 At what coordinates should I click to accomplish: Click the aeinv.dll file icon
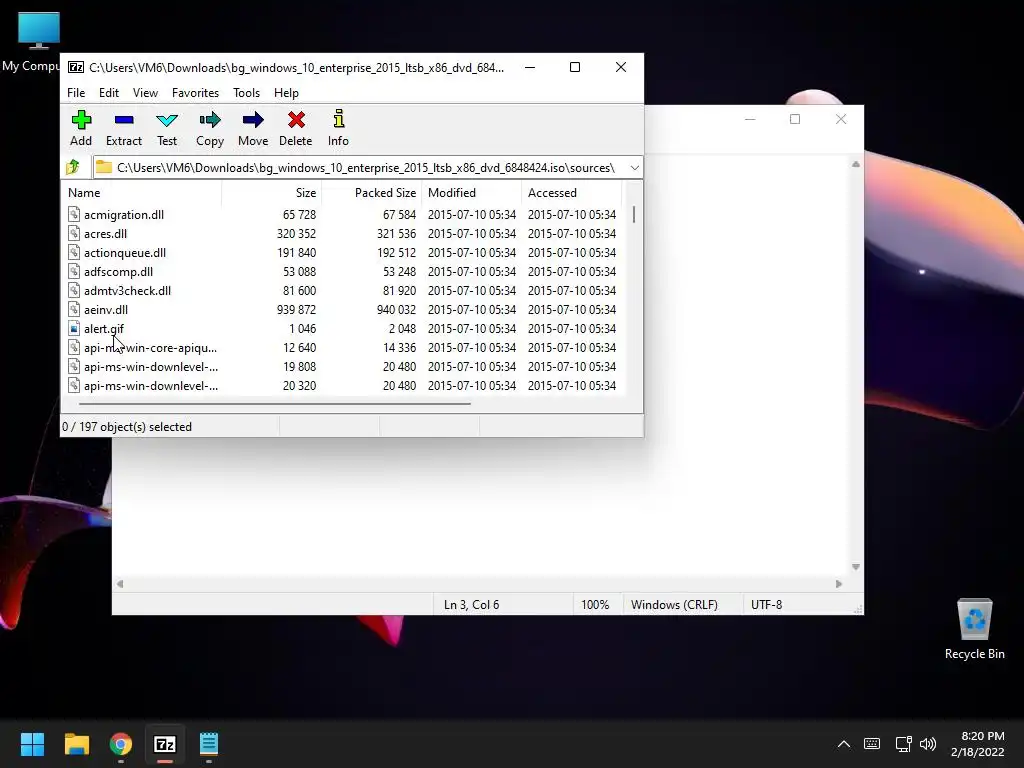pyautogui.click(x=74, y=310)
